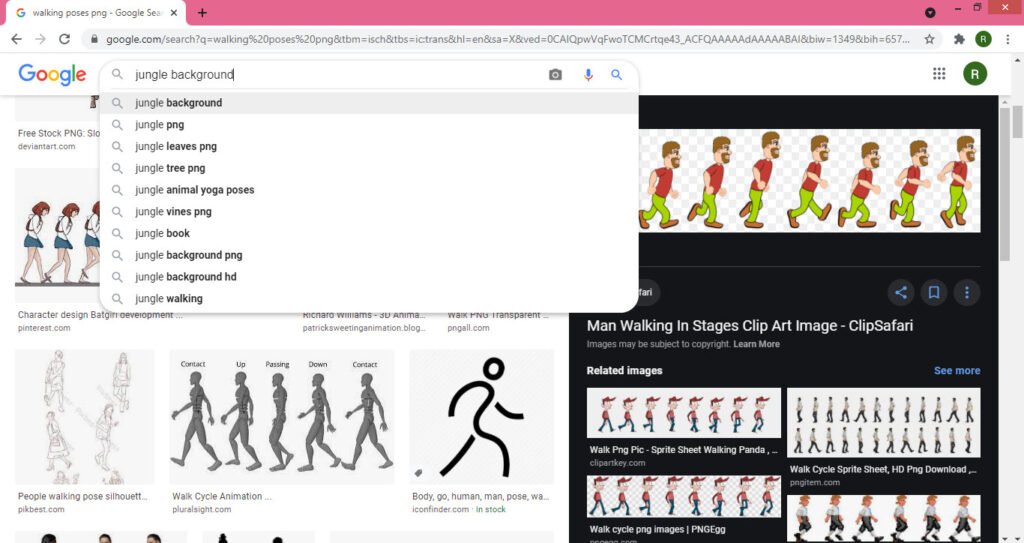Click the pngitem.com source text
The width and height of the screenshot is (1024, 543).
tap(814, 482)
